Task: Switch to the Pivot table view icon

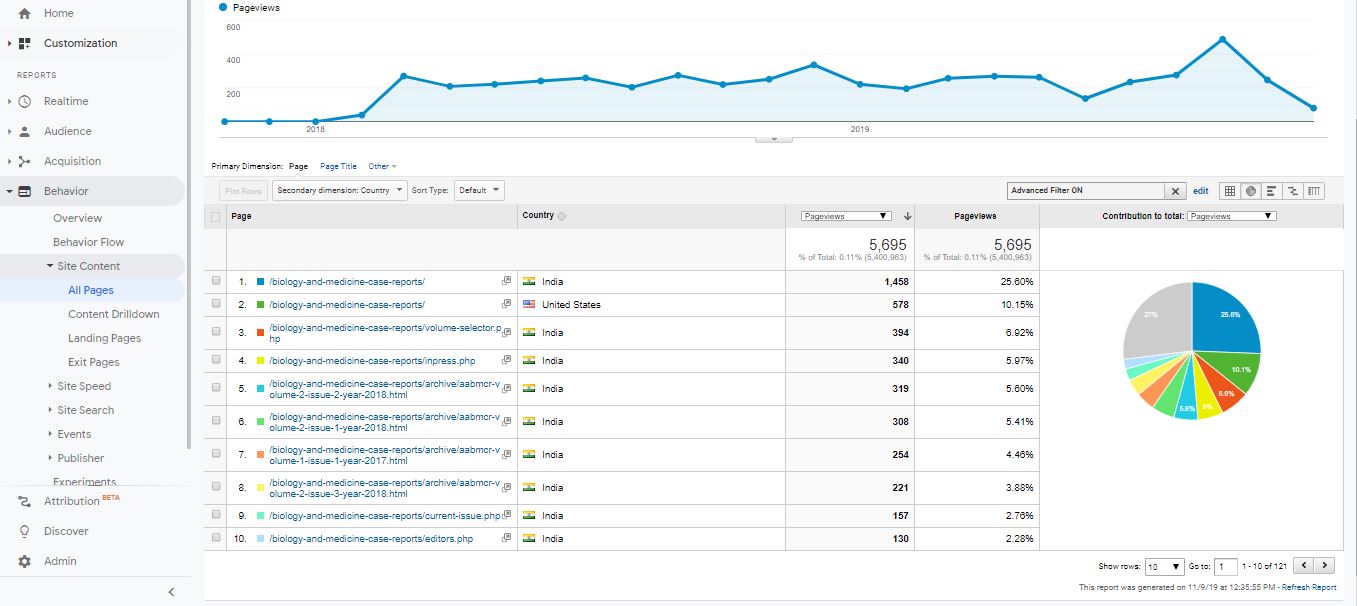Action: [1314, 191]
